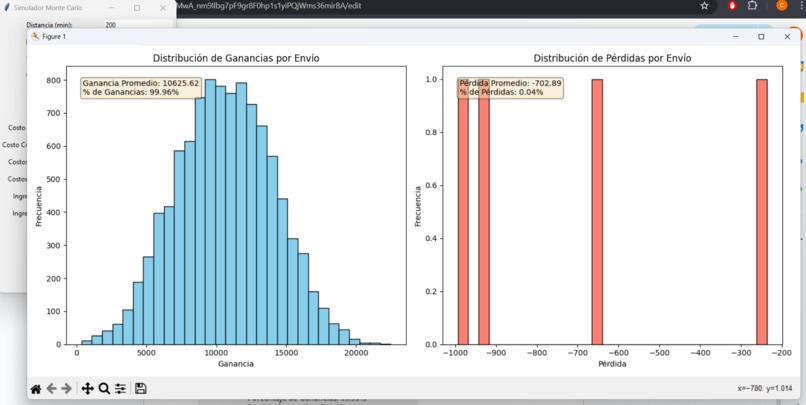Click the browser address bar URL
Image resolution: width=806 pixels, height=405 pixels.
pyautogui.click(x=269, y=6)
